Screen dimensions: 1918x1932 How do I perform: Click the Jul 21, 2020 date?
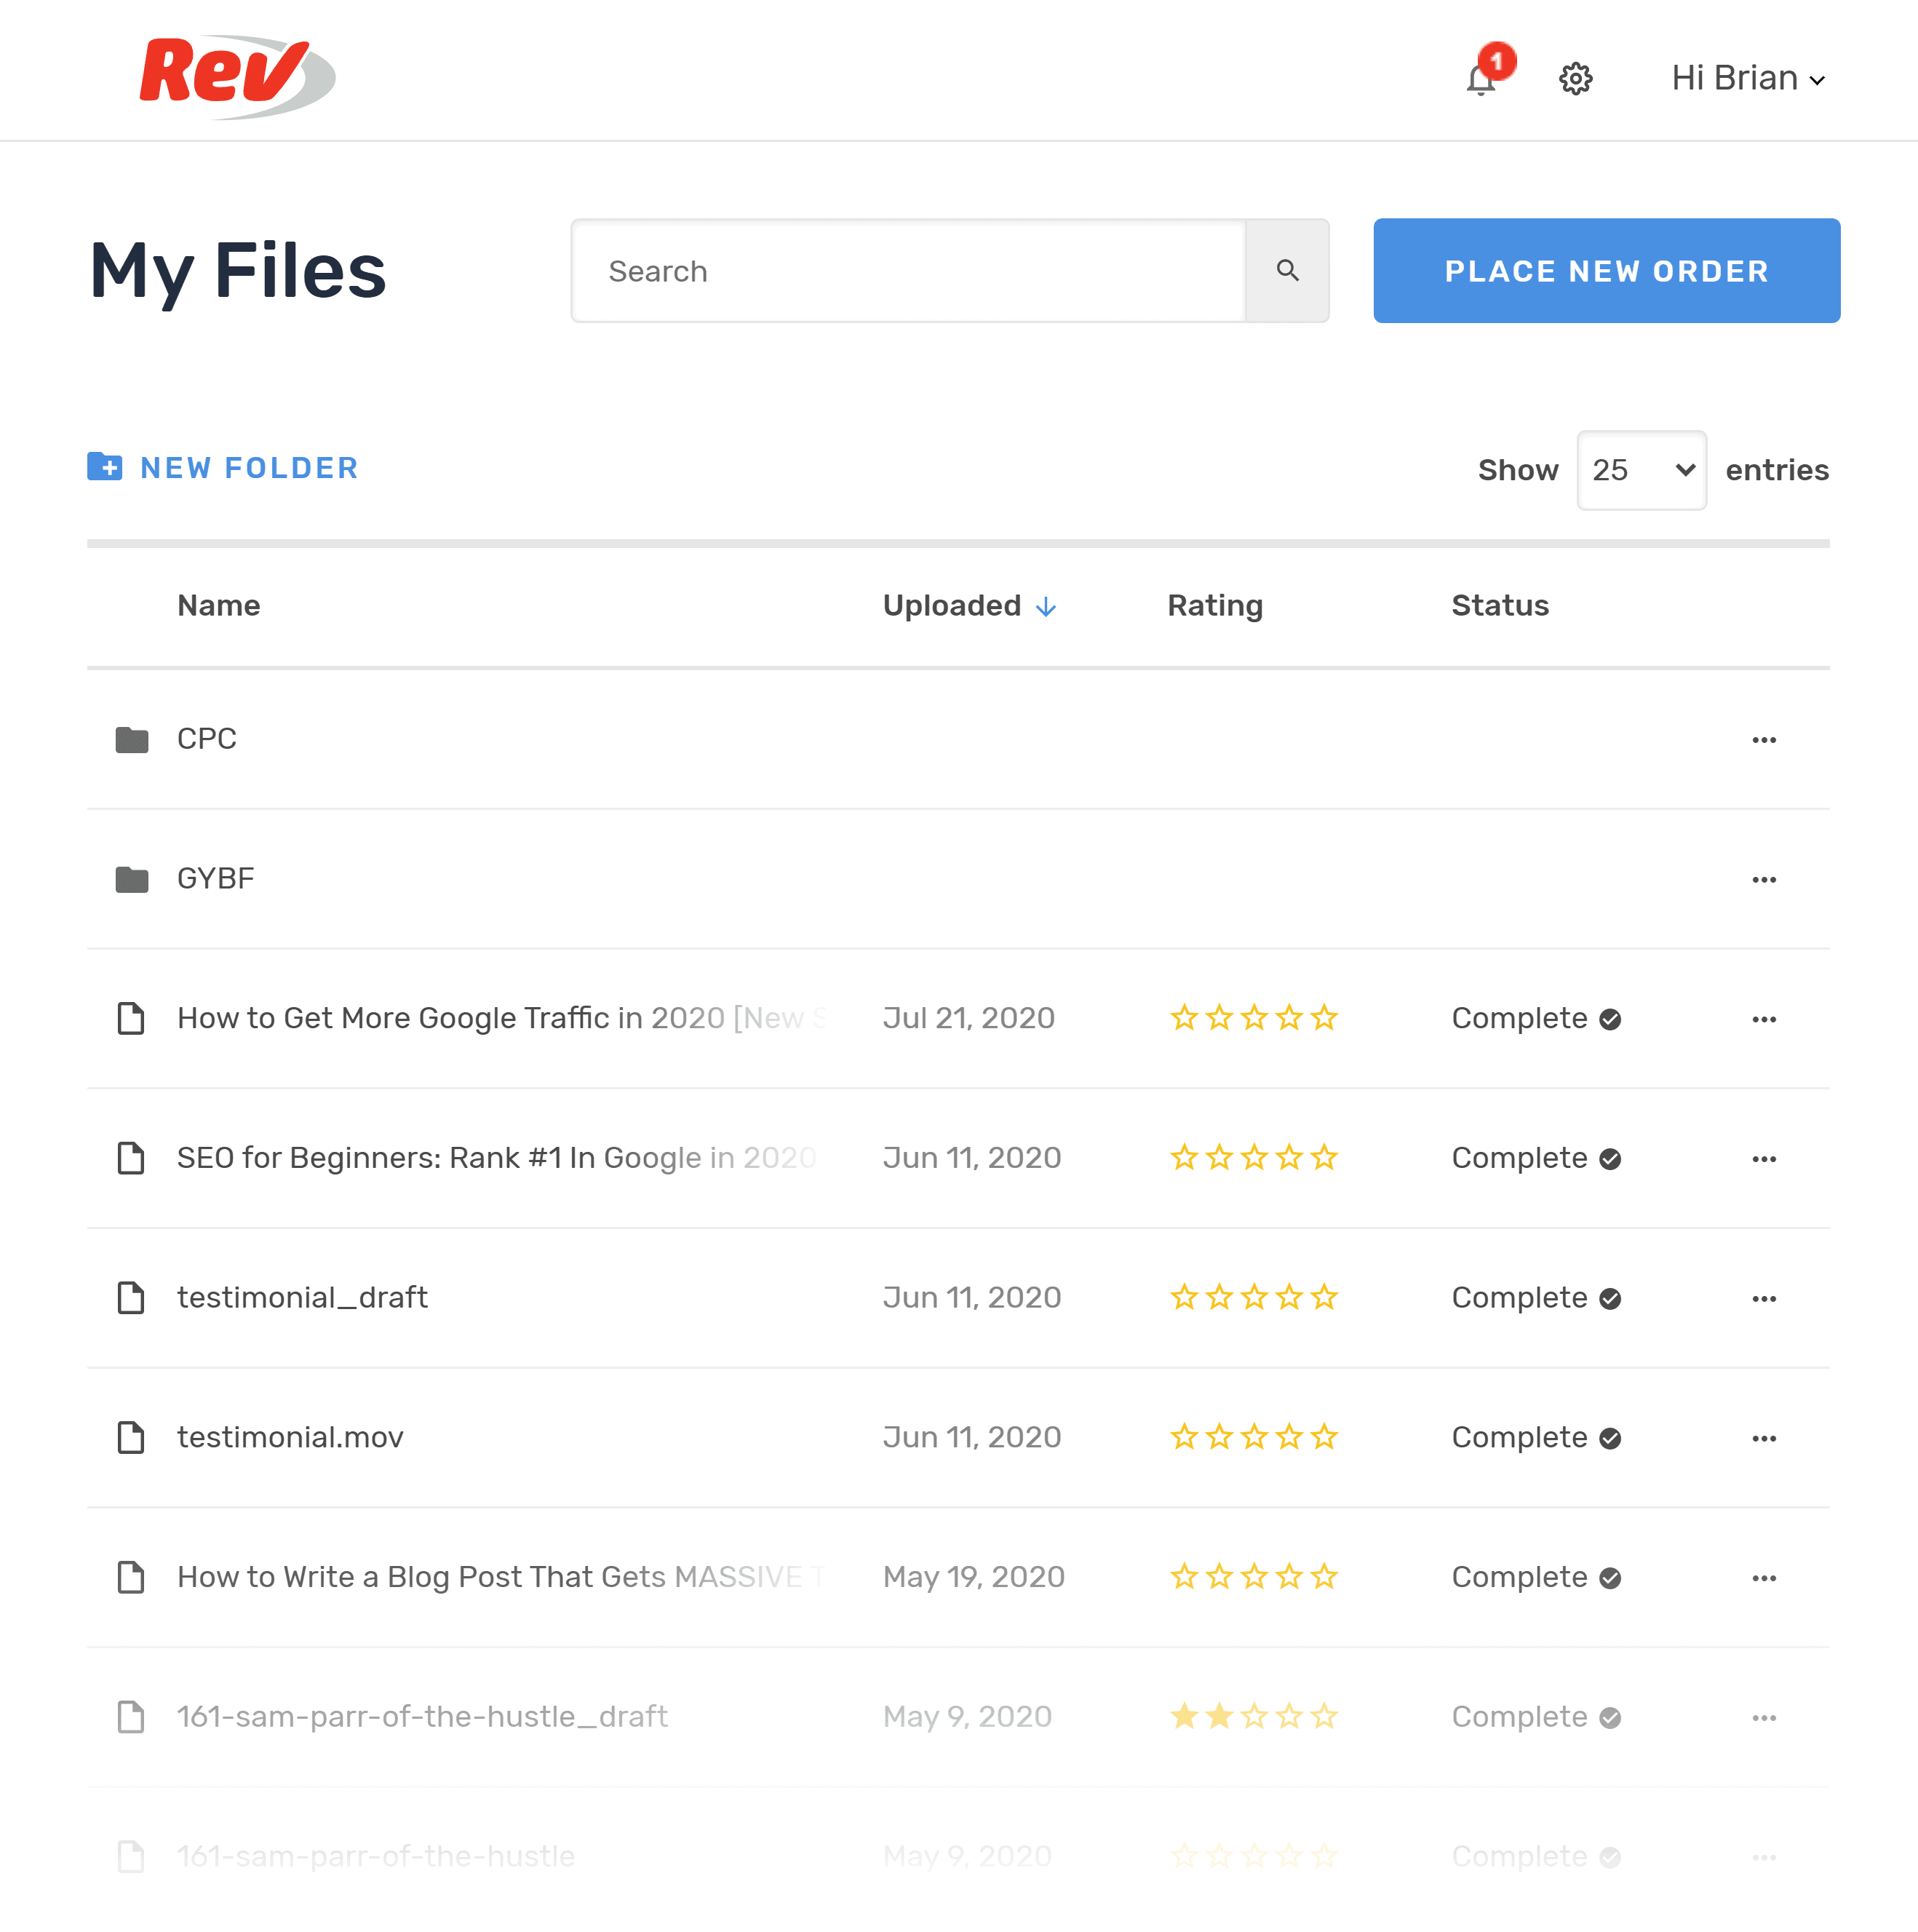pyautogui.click(x=969, y=1018)
